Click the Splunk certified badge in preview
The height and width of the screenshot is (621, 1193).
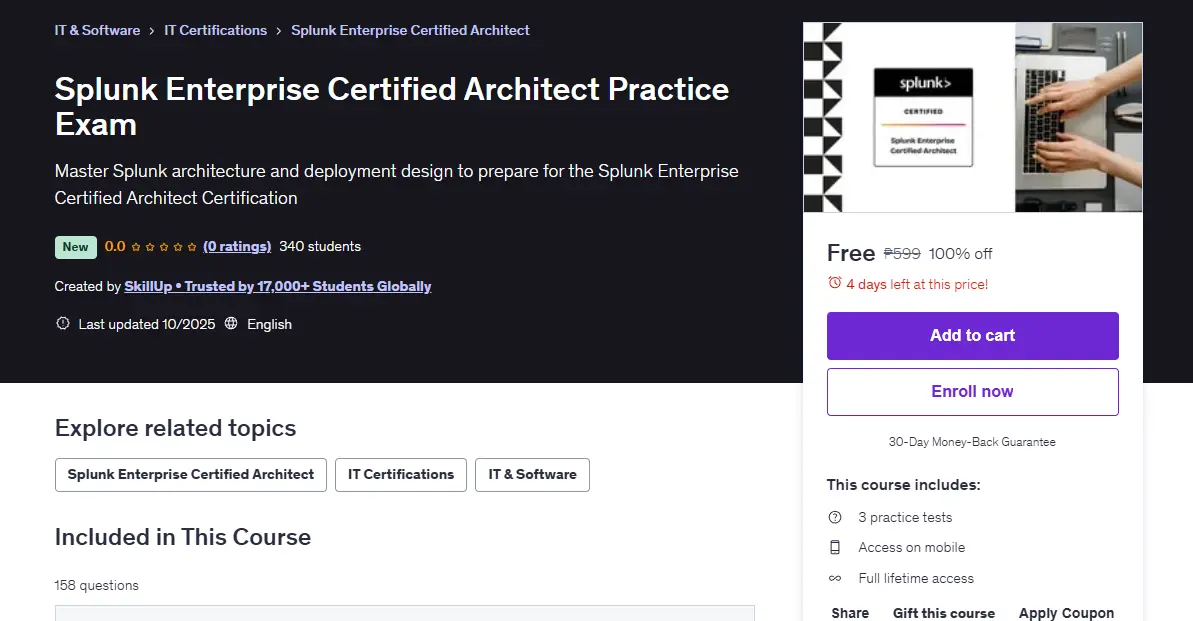924,117
